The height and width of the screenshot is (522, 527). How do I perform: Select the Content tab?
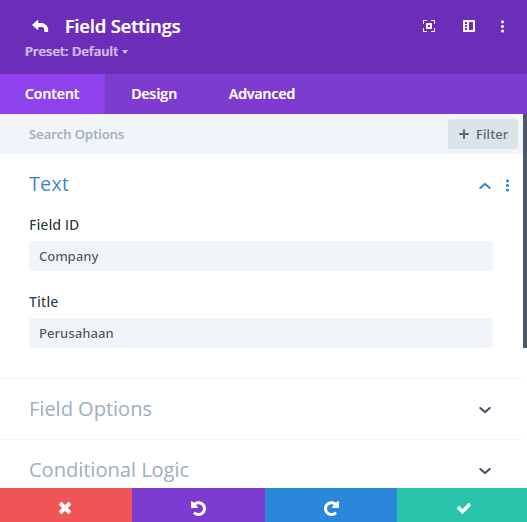52,94
